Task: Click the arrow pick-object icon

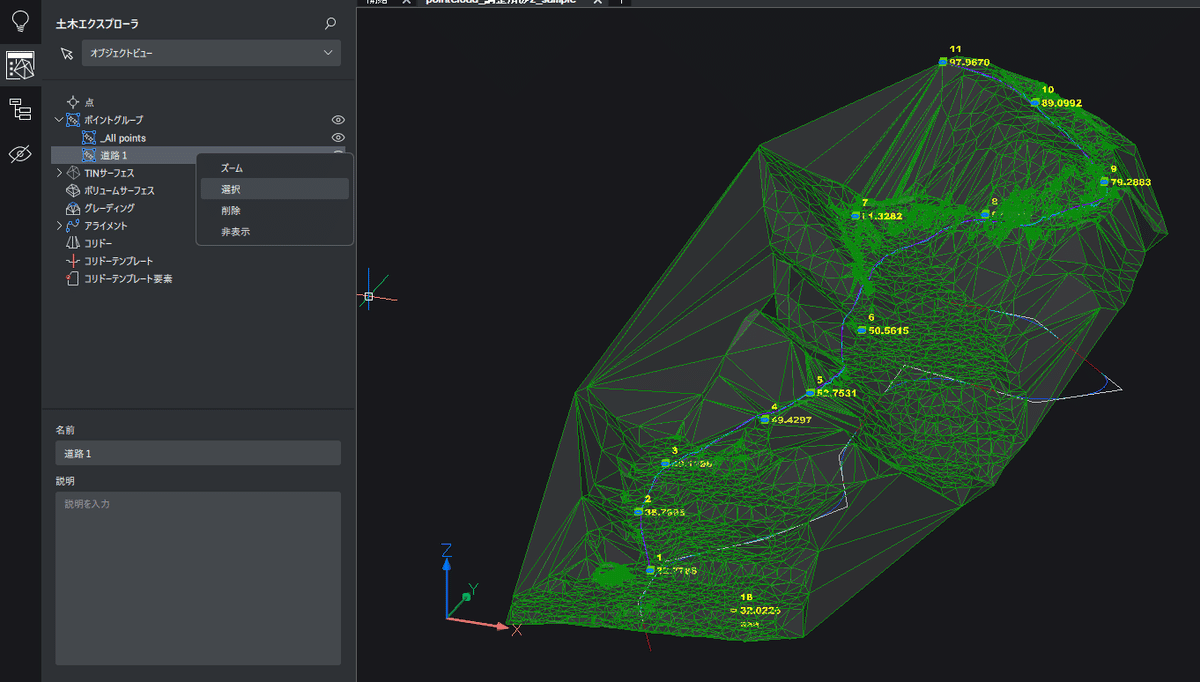Action: (x=67, y=53)
